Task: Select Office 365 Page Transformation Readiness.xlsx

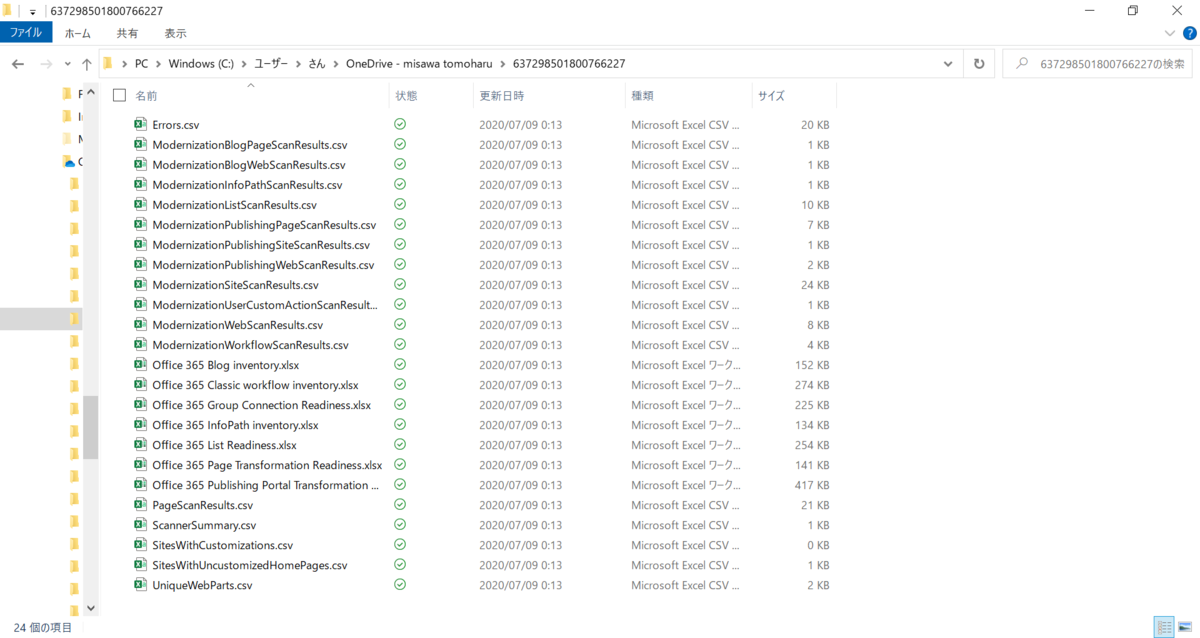Action: pyautogui.click(x=267, y=465)
